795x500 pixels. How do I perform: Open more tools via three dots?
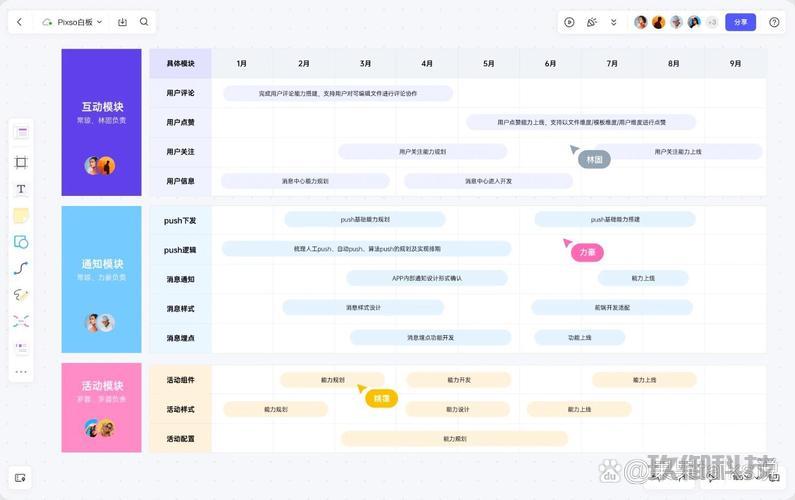click(21, 372)
